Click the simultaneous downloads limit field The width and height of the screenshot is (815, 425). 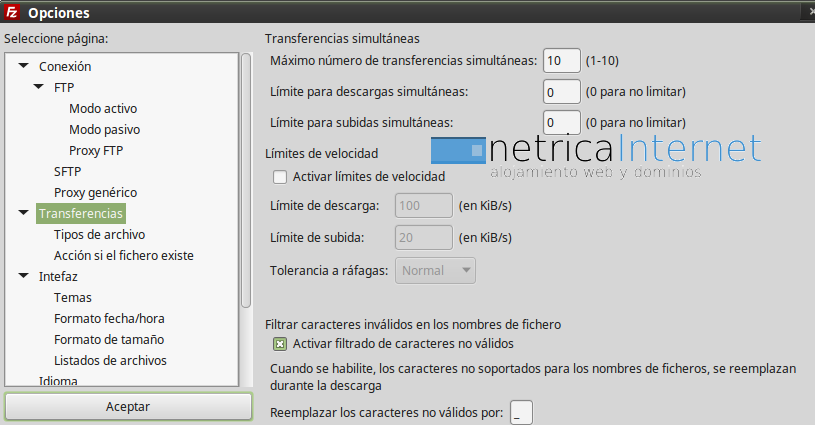point(561,92)
